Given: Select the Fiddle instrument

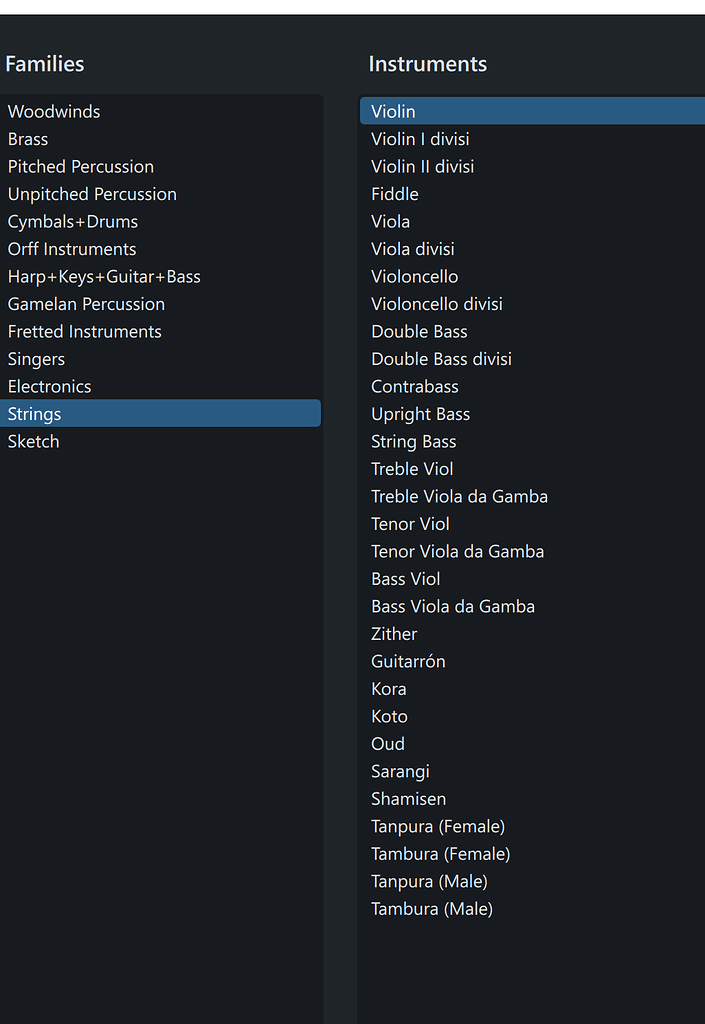Looking at the screenshot, I should point(394,193).
